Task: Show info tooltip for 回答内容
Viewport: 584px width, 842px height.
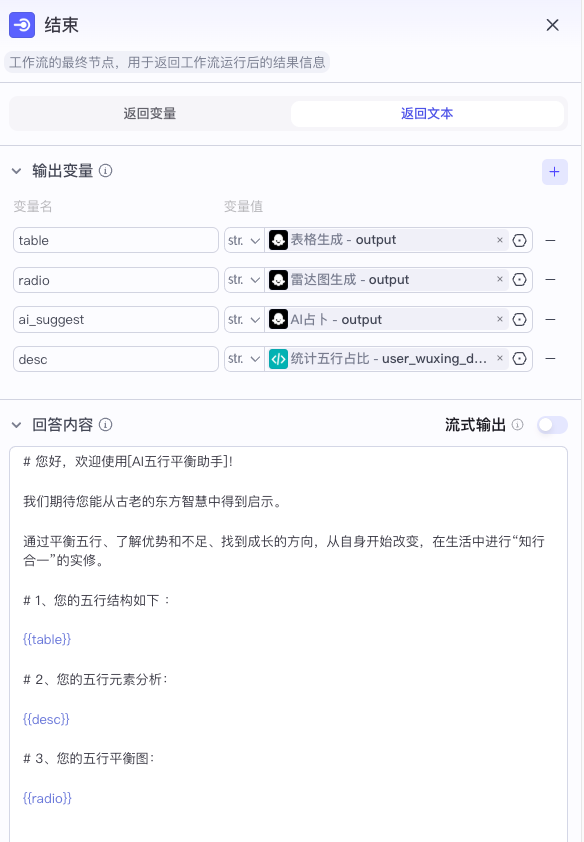Action: pos(106,425)
